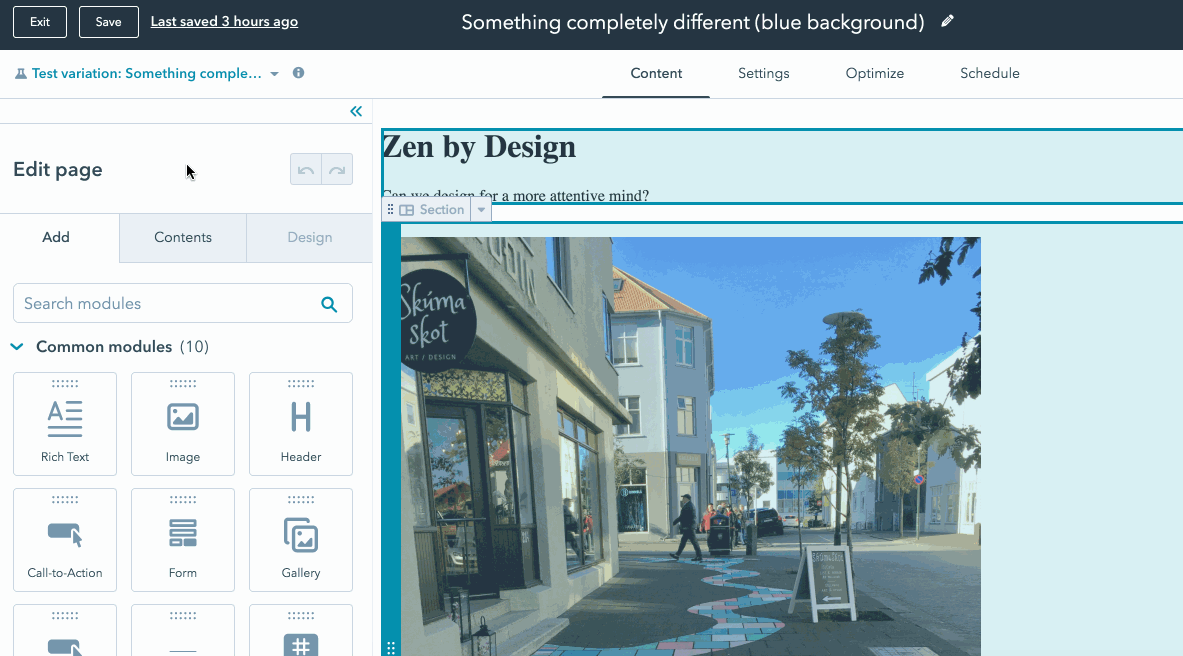Select the Header module
Viewport: 1183px width, 656px height.
(301, 424)
